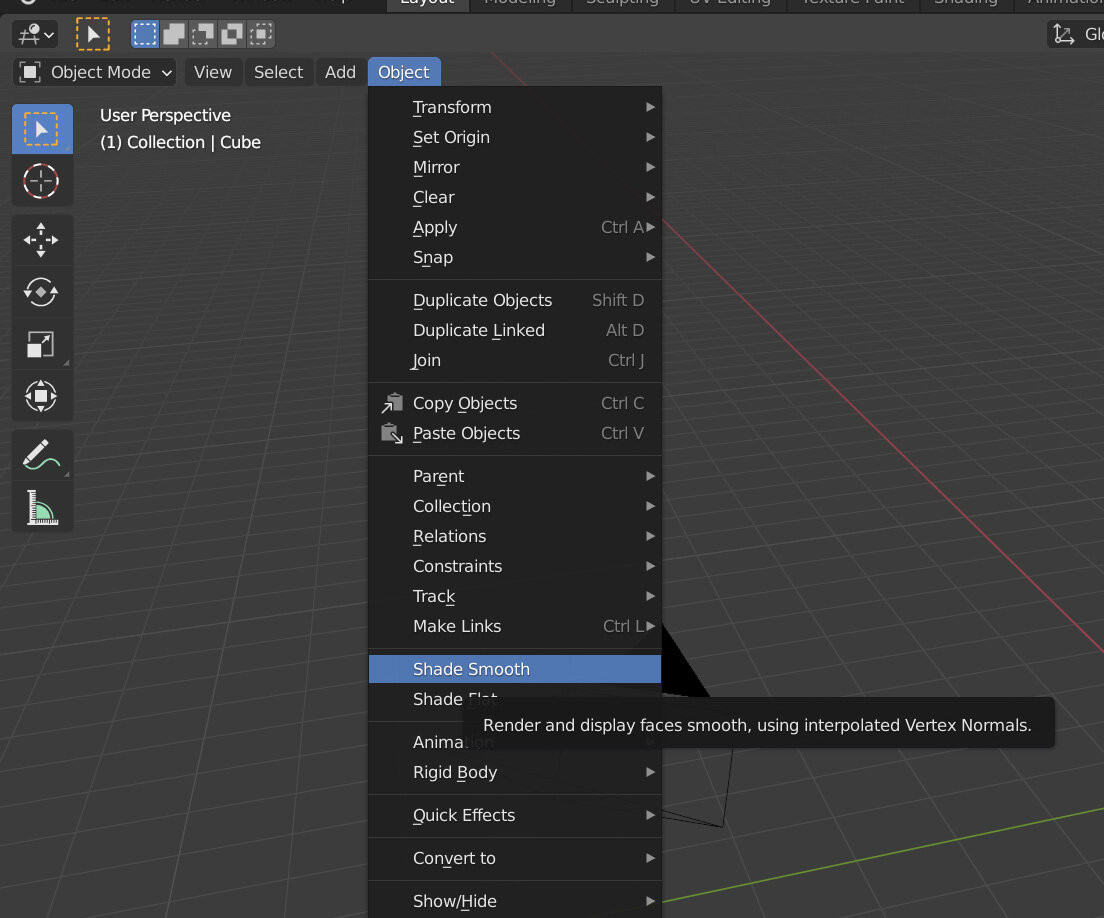Pick the Scale tool
1104x918 pixels.
(x=42, y=344)
